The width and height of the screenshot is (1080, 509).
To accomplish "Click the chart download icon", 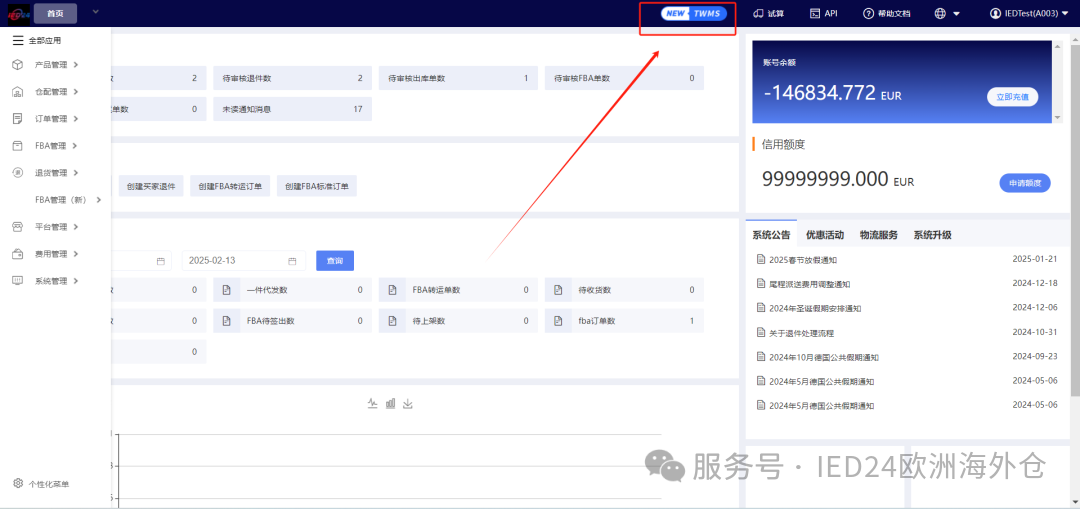I will (x=408, y=403).
